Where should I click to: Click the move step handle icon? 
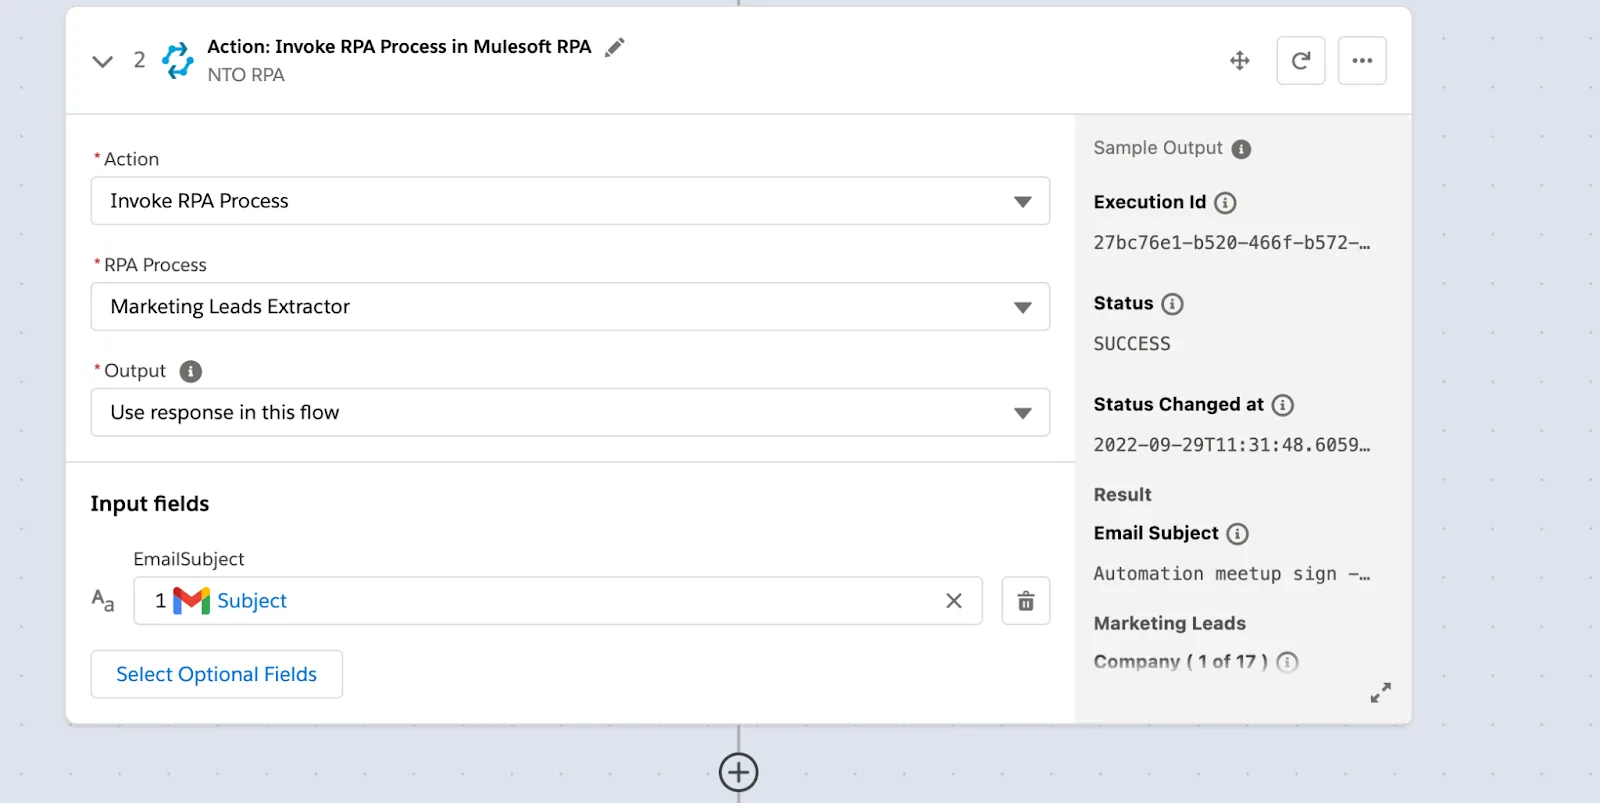[1240, 61]
